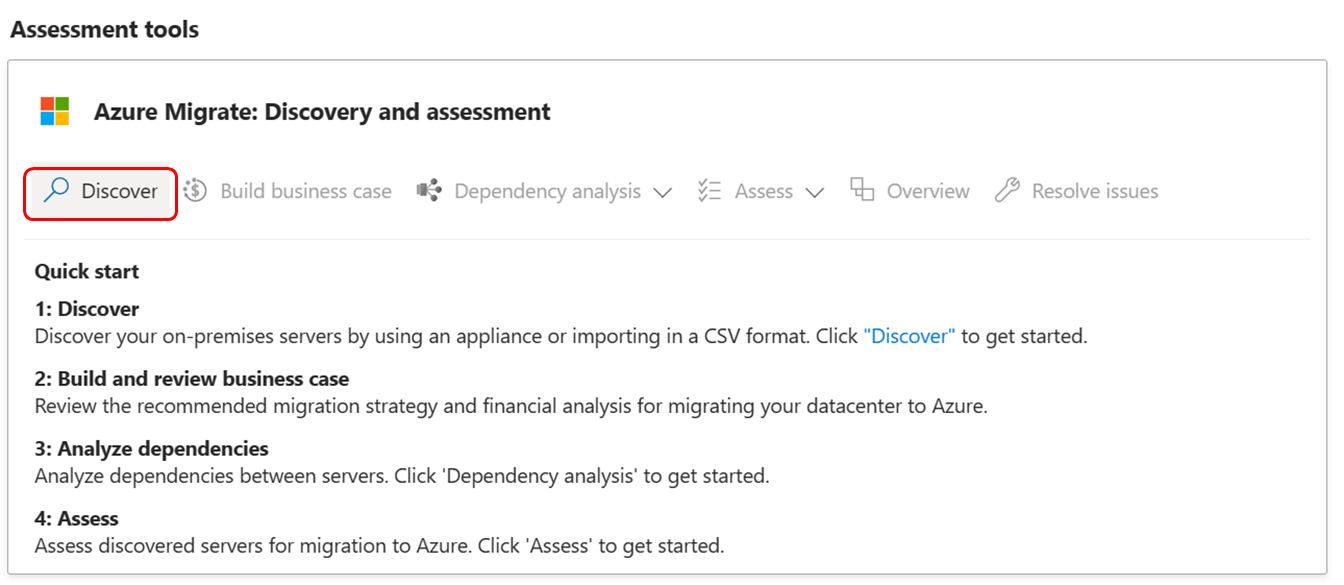Click the Dependency analysis connector icon

click(429, 191)
